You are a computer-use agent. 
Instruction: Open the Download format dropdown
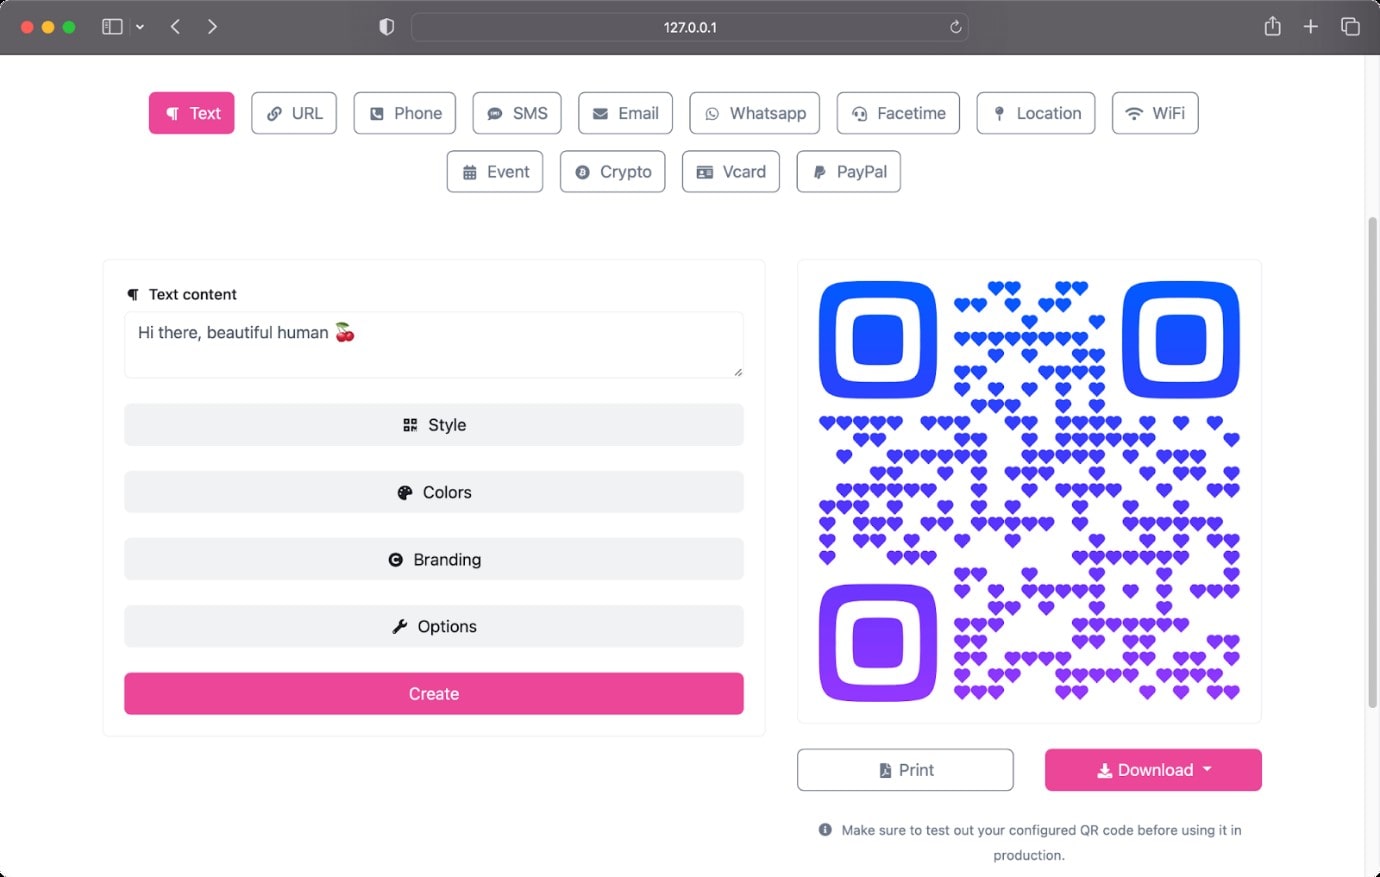pyautogui.click(x=1206, y=770)
